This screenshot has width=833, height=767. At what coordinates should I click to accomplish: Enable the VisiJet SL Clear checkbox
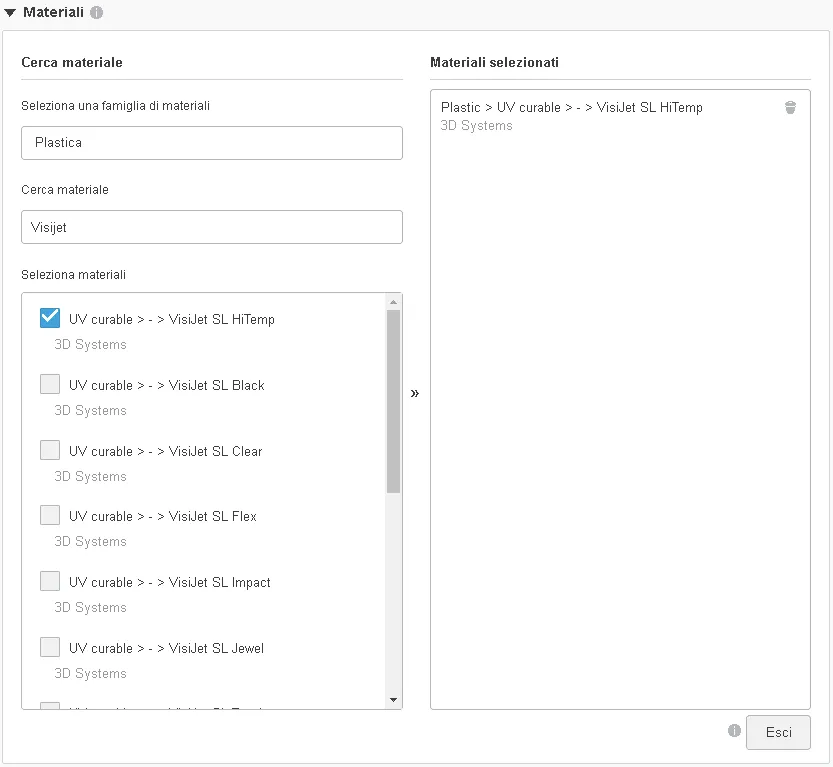pos(50,450)
